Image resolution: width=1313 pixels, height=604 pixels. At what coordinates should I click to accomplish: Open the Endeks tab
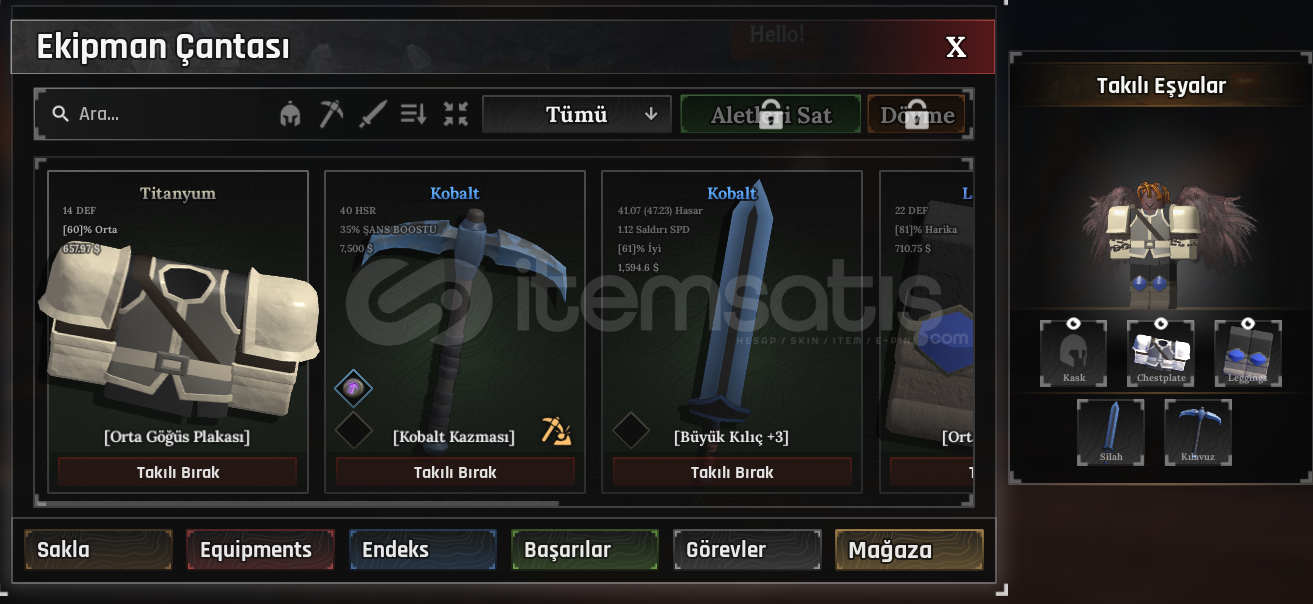pyautogui.click(x=422, y=550)
